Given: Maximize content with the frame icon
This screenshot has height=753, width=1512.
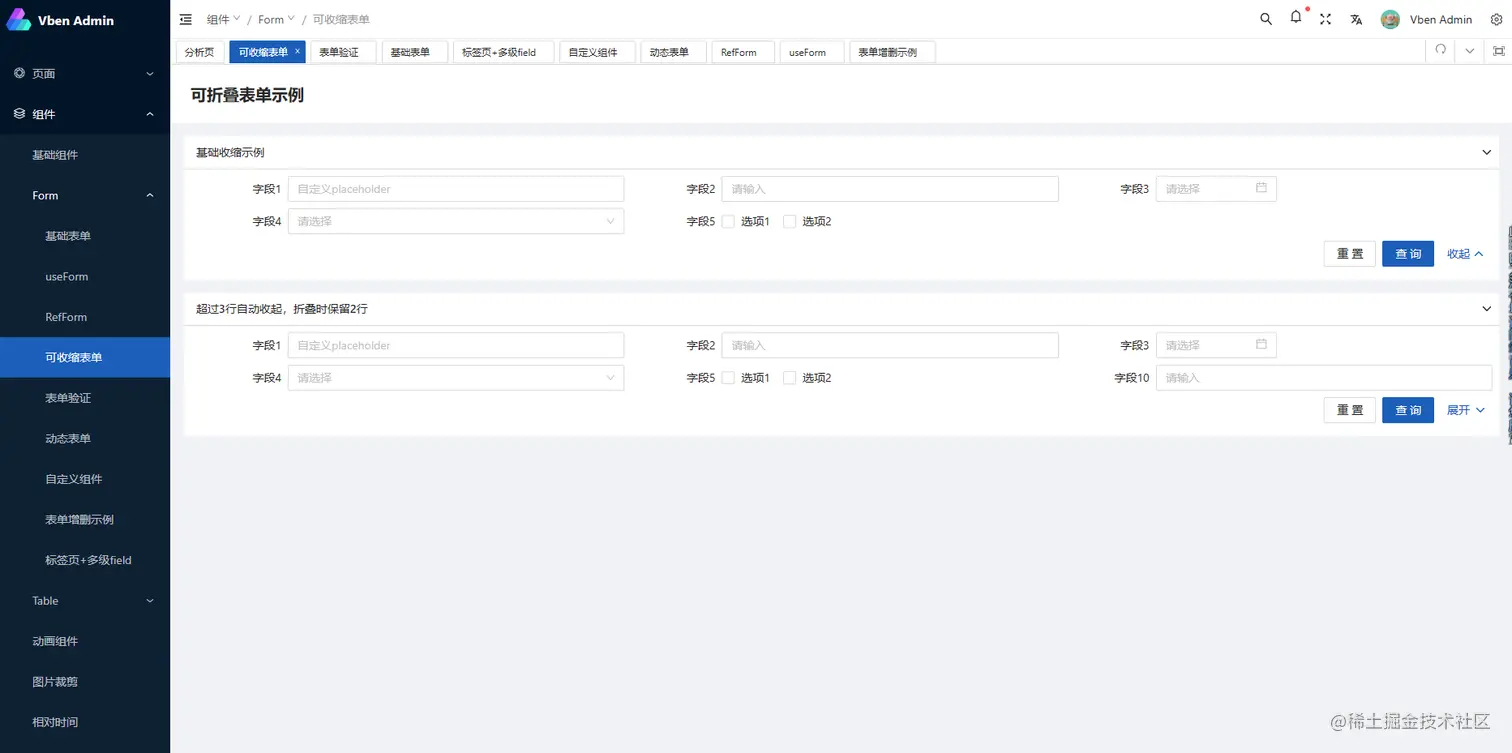Looking at the screenshot, I should (1499, 50).
